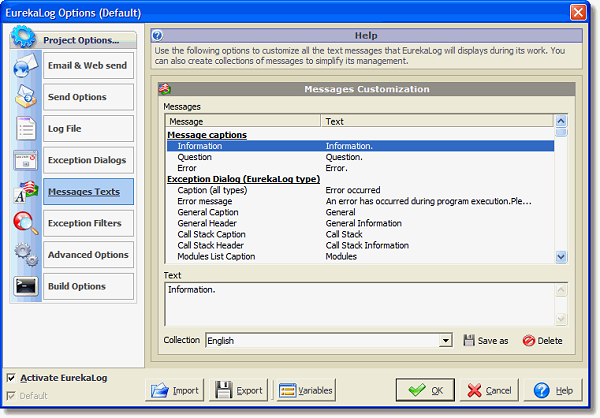Click the messages list scroll down arrow

pyautogui.click(x=561, y=256)
